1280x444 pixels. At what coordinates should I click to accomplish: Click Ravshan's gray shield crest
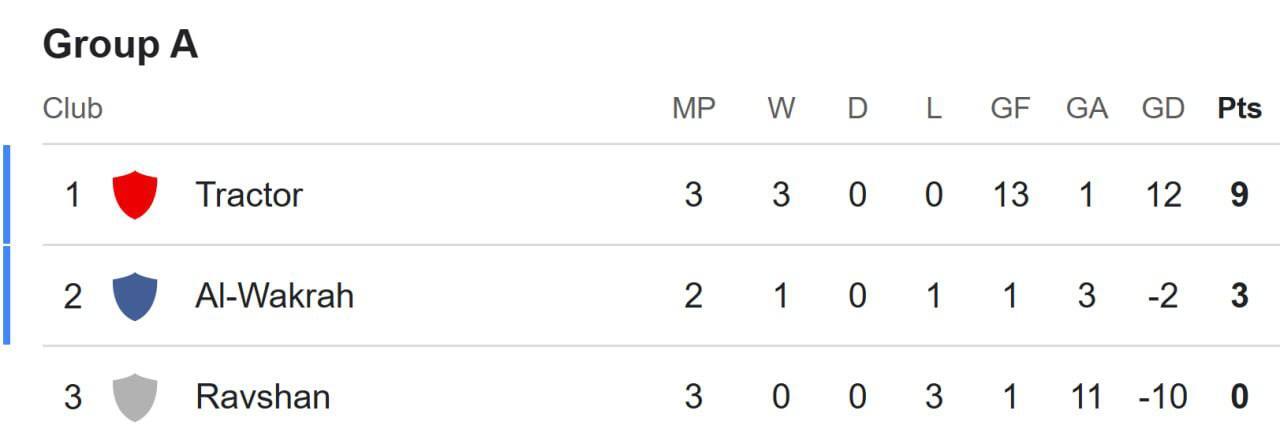pyautogui.click(x=135, y=397)
